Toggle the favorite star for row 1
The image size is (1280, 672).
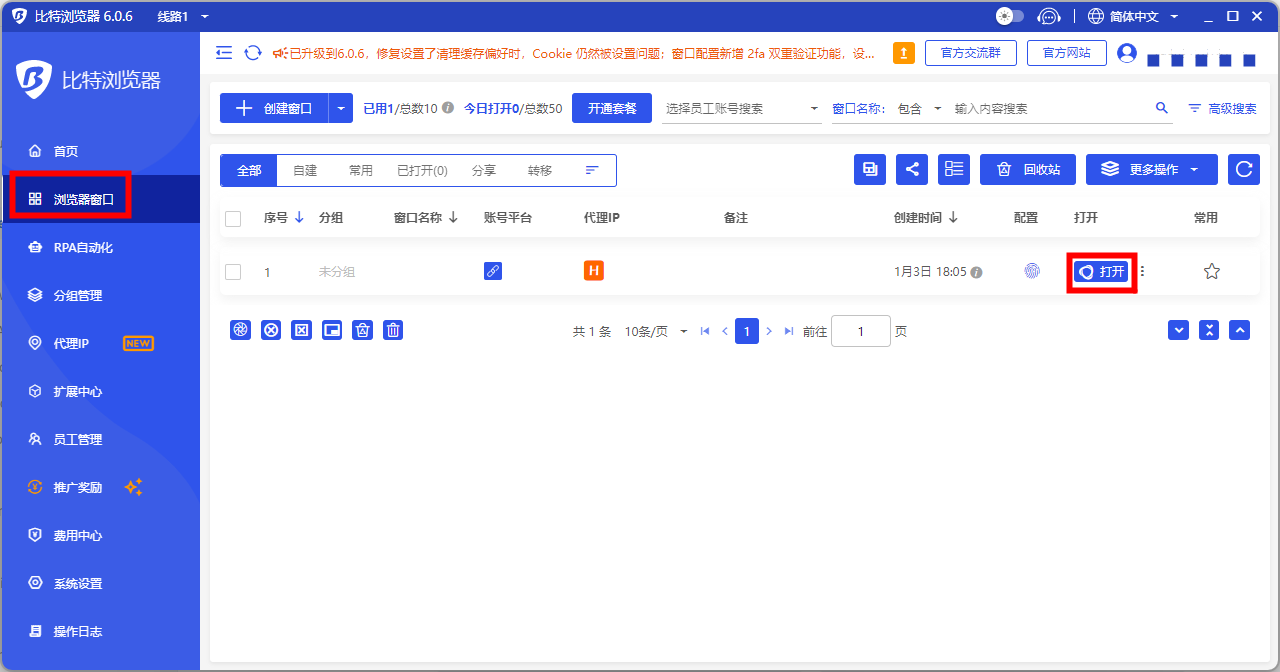1212,271
